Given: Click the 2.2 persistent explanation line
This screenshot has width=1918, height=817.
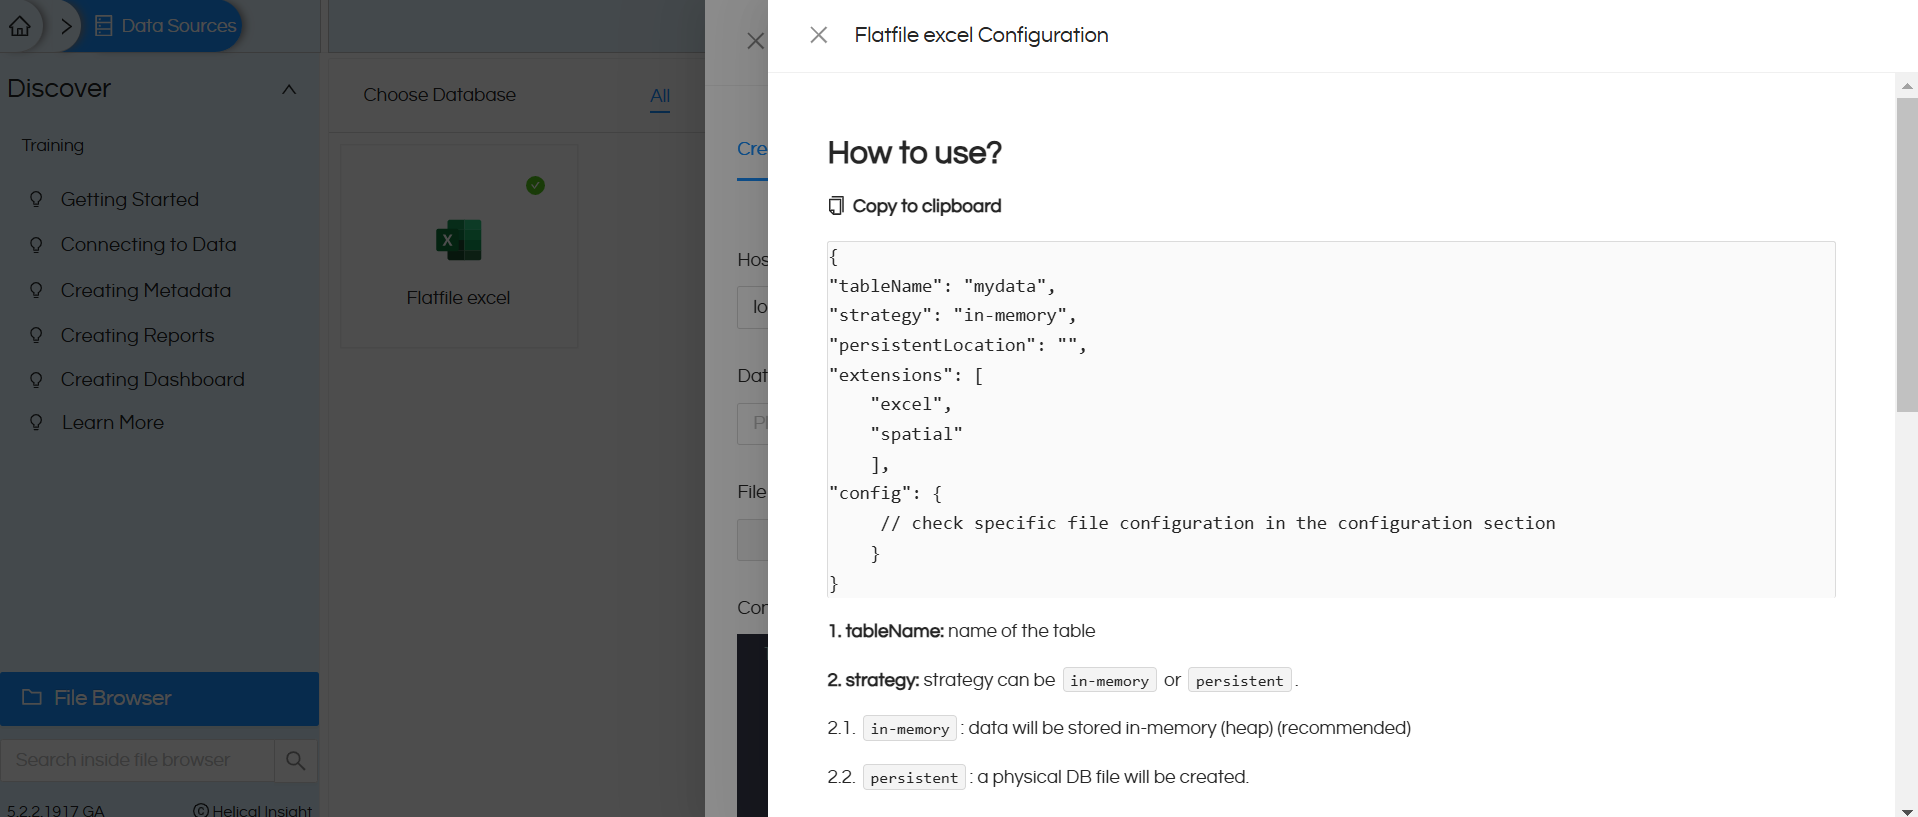Looking at the screenshot, I should pos(1038,777).
